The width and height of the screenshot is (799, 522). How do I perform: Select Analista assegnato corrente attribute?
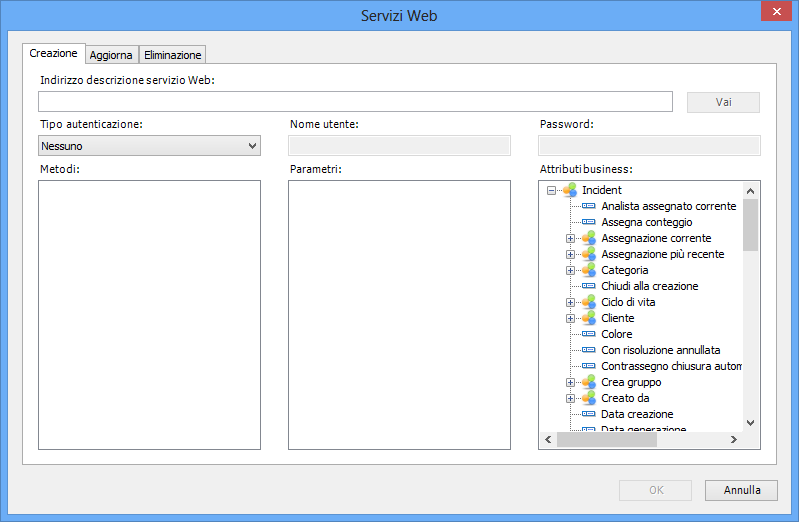[x=668, y=206]
